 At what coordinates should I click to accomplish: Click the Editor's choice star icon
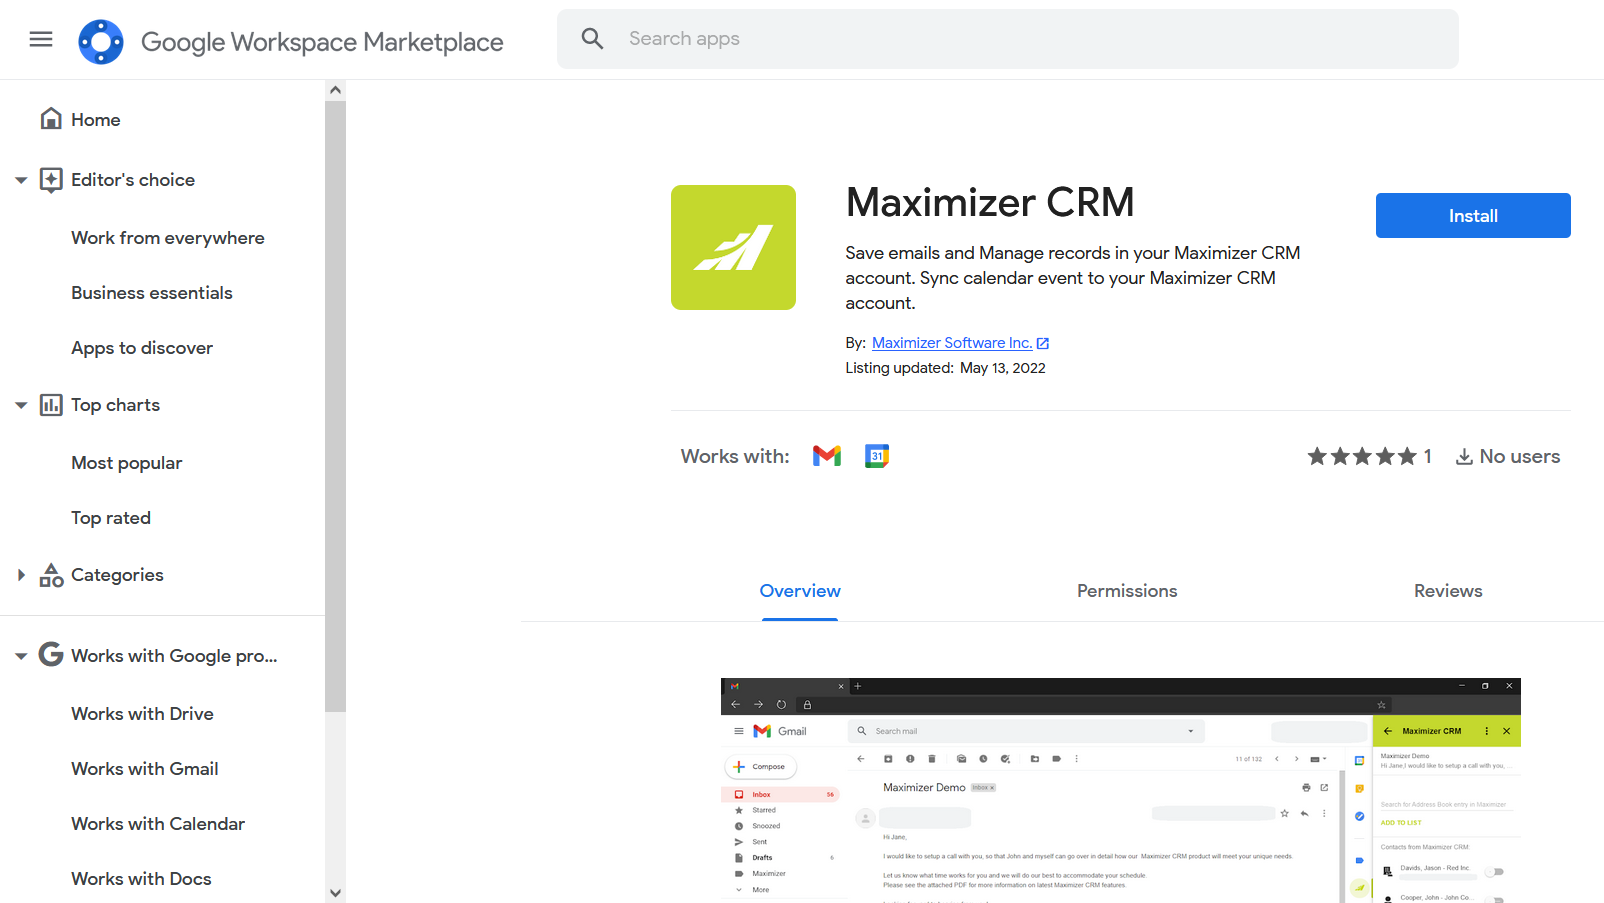tap(51, 180)
